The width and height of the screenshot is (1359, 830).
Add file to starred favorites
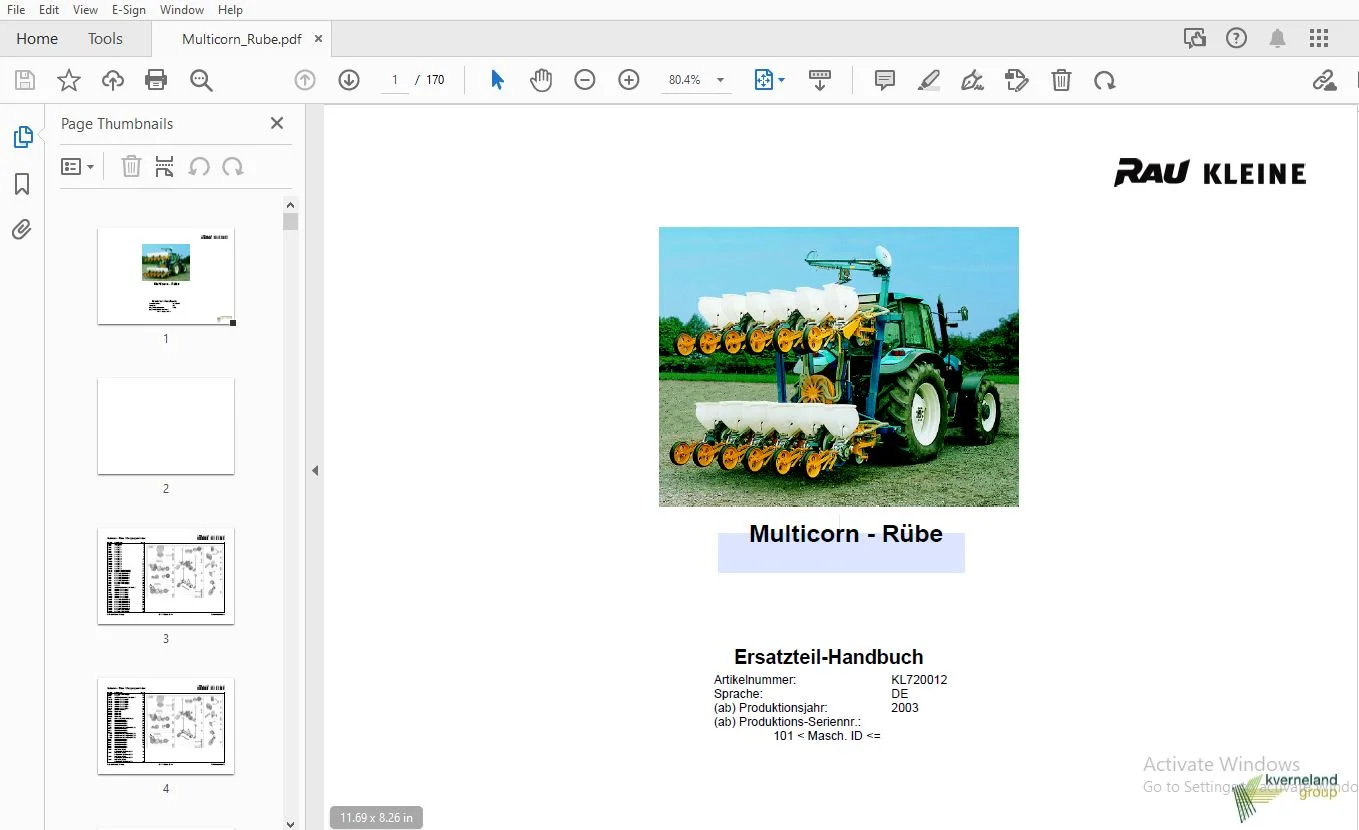(x=69, y=80)
